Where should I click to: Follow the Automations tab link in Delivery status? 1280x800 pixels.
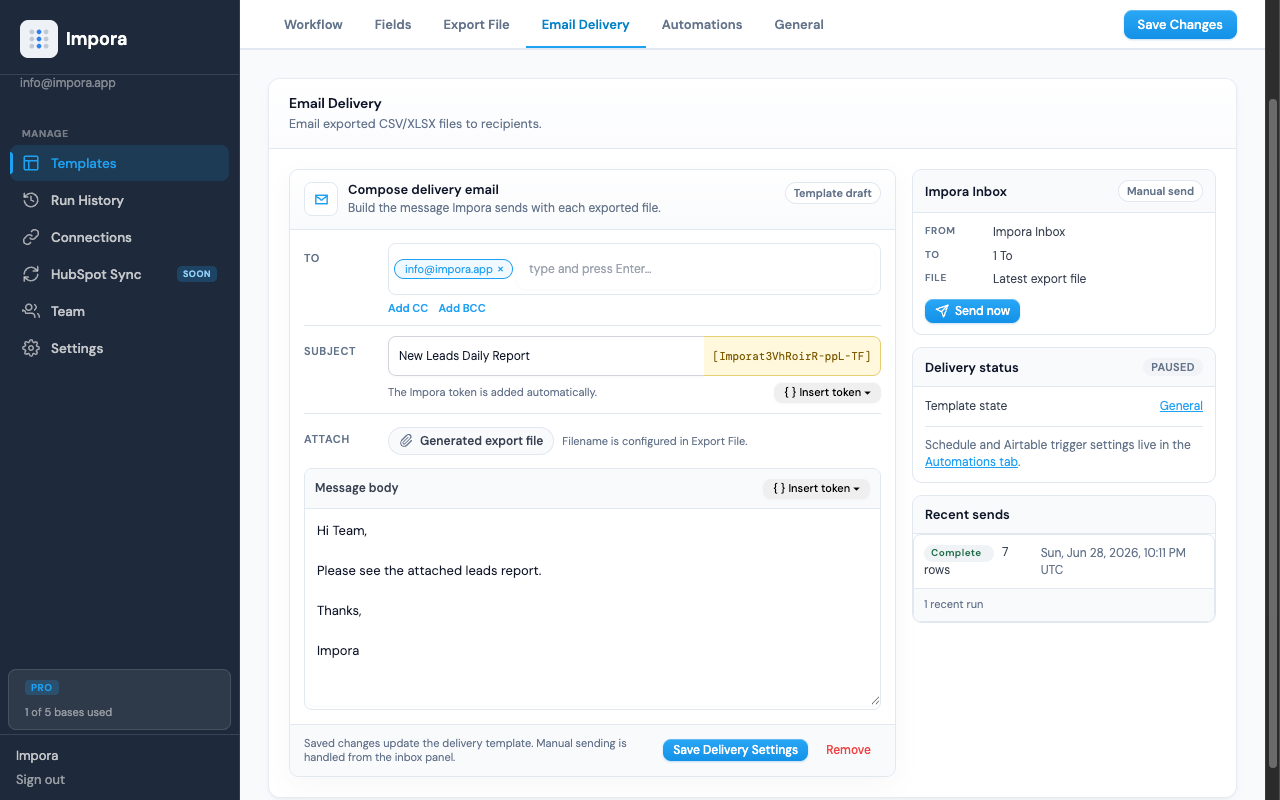coord(972,462)
